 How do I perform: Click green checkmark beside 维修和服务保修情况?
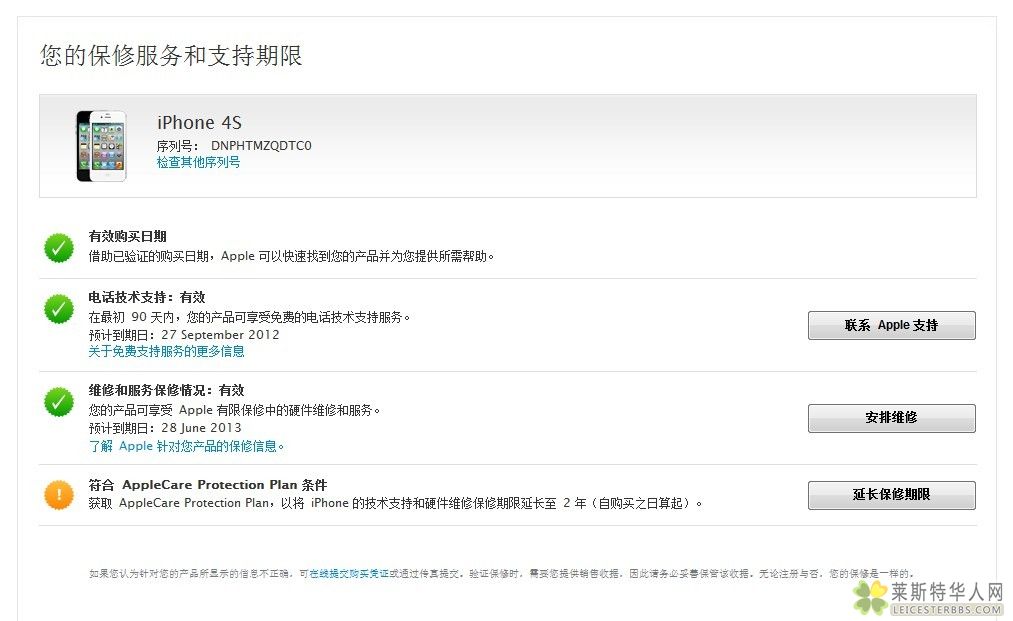(x=59, y=402)
